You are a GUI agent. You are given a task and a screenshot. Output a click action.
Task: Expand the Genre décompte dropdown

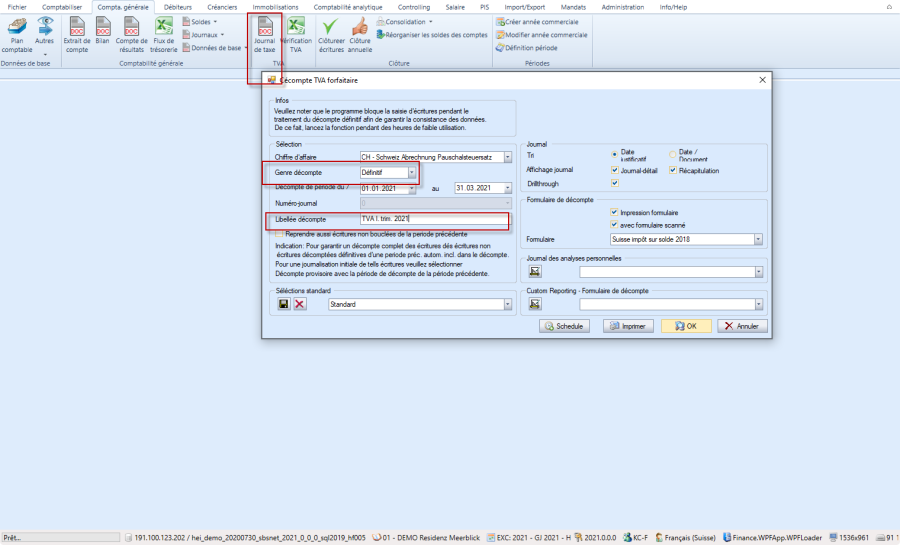pos(412,172)
